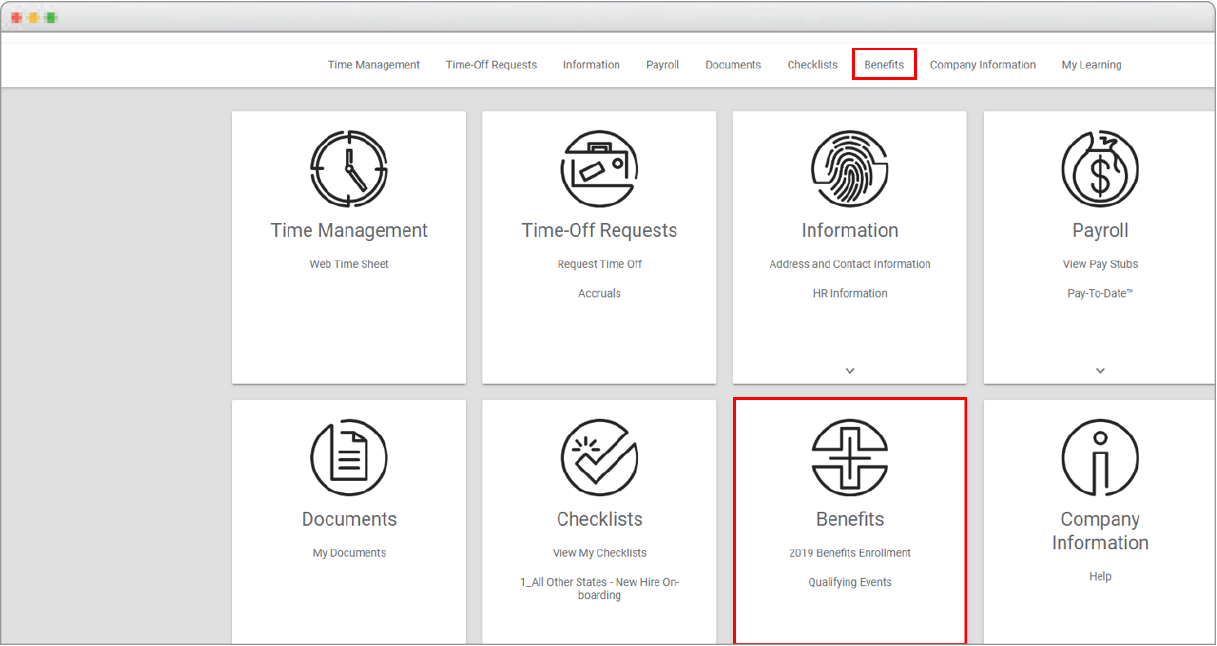Click the Time Management clock icon

pos(348,169)
